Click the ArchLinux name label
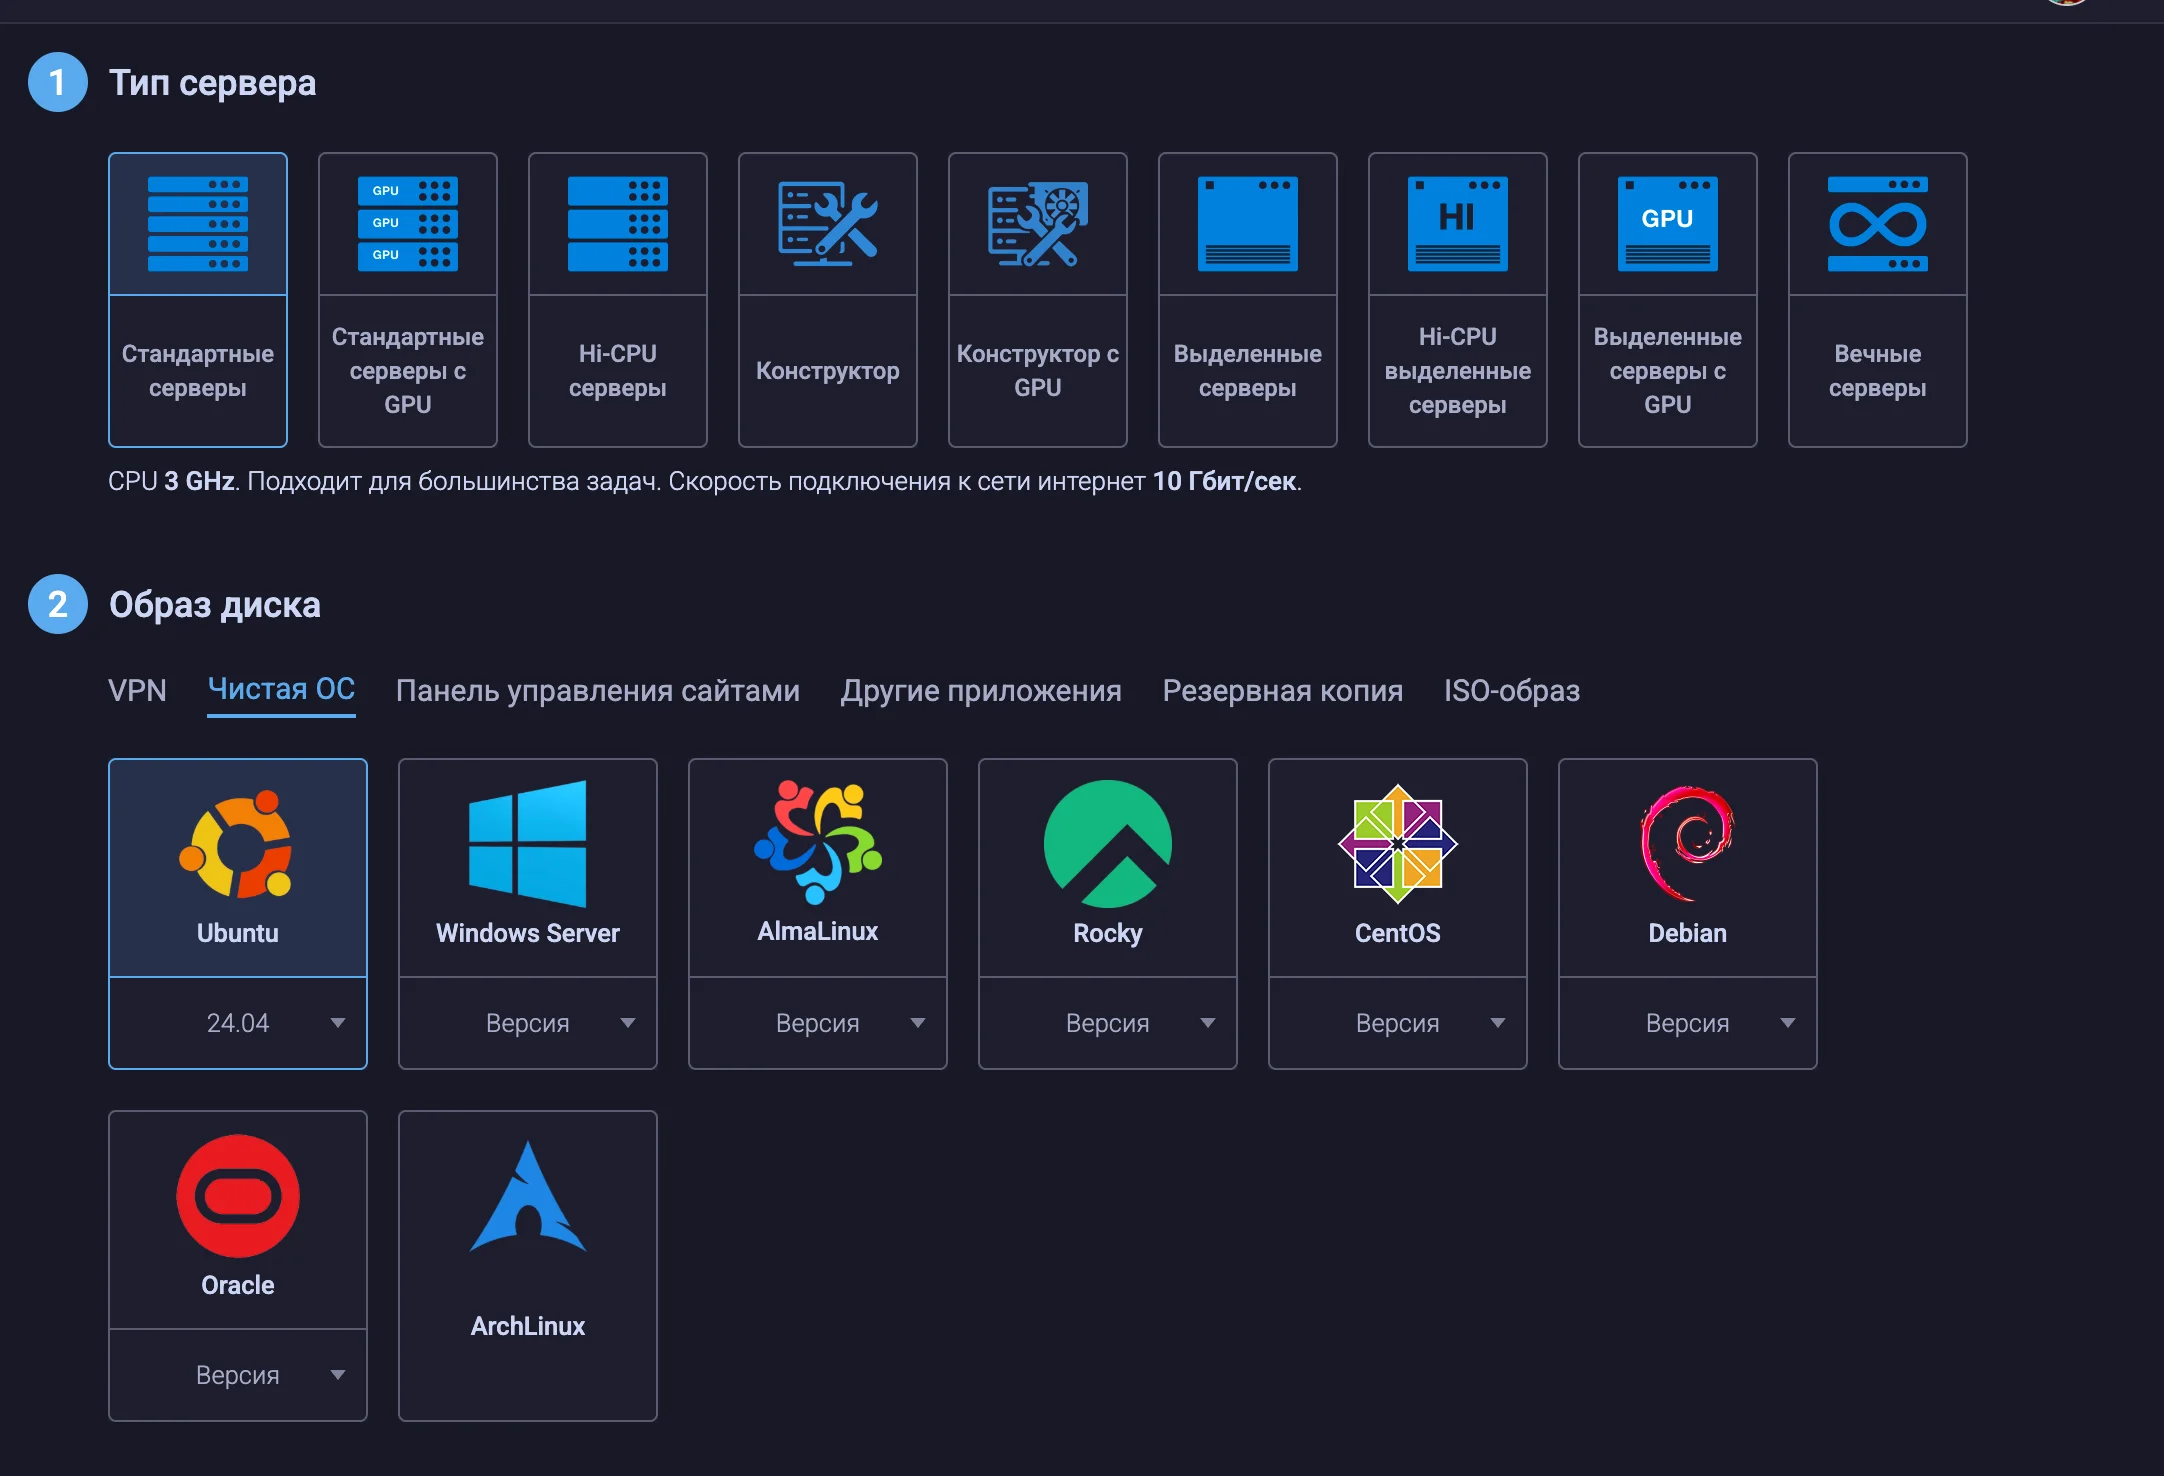Viewport: 2164px width, 1476px height. tap(528, 1326)
